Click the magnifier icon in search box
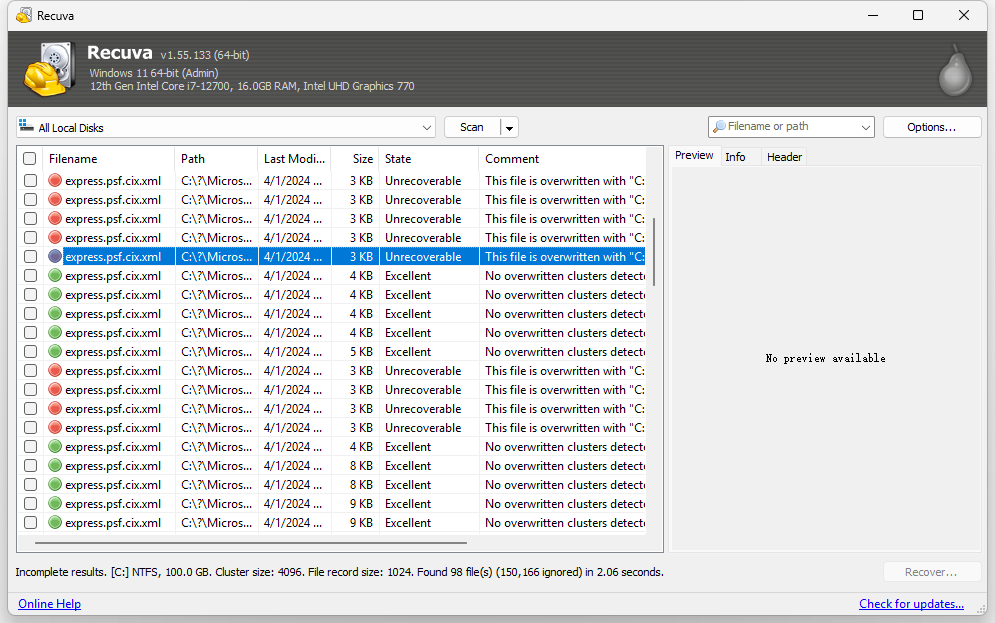The height and width of the screenshot is (623, 995). [x=719, y=127]
